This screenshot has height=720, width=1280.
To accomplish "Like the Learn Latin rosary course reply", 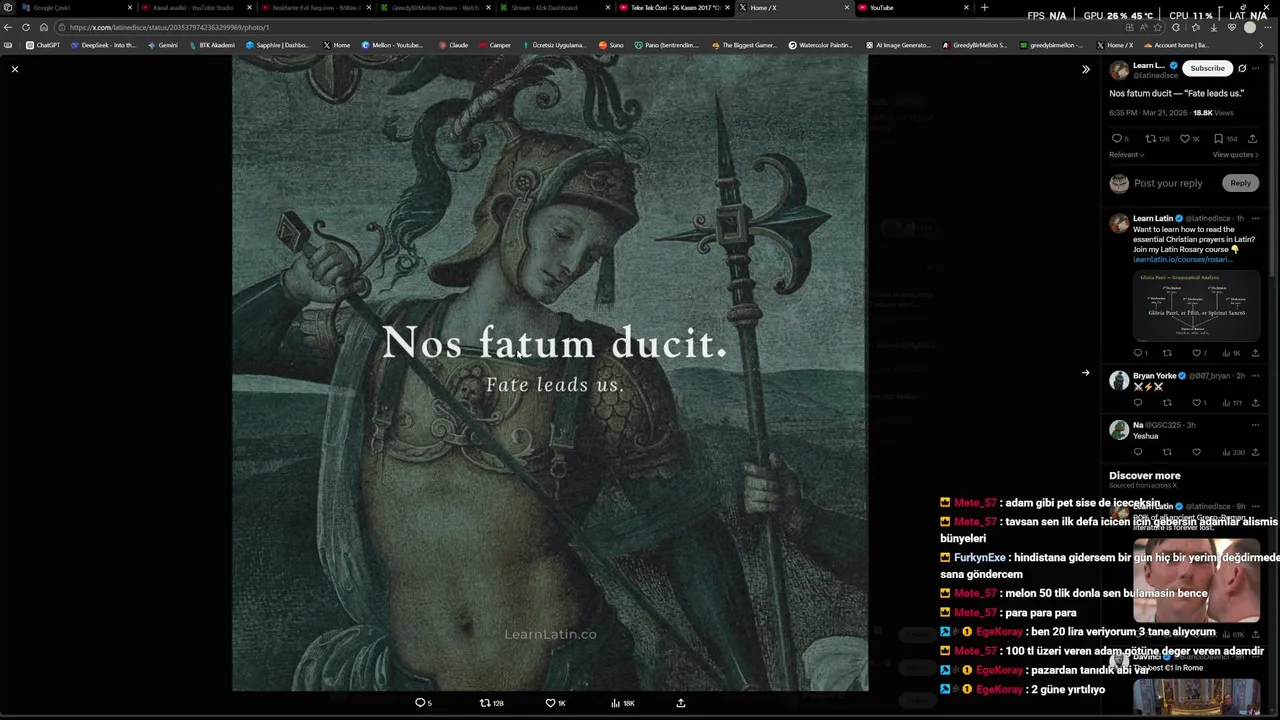I will click(x=1196, y=353).
